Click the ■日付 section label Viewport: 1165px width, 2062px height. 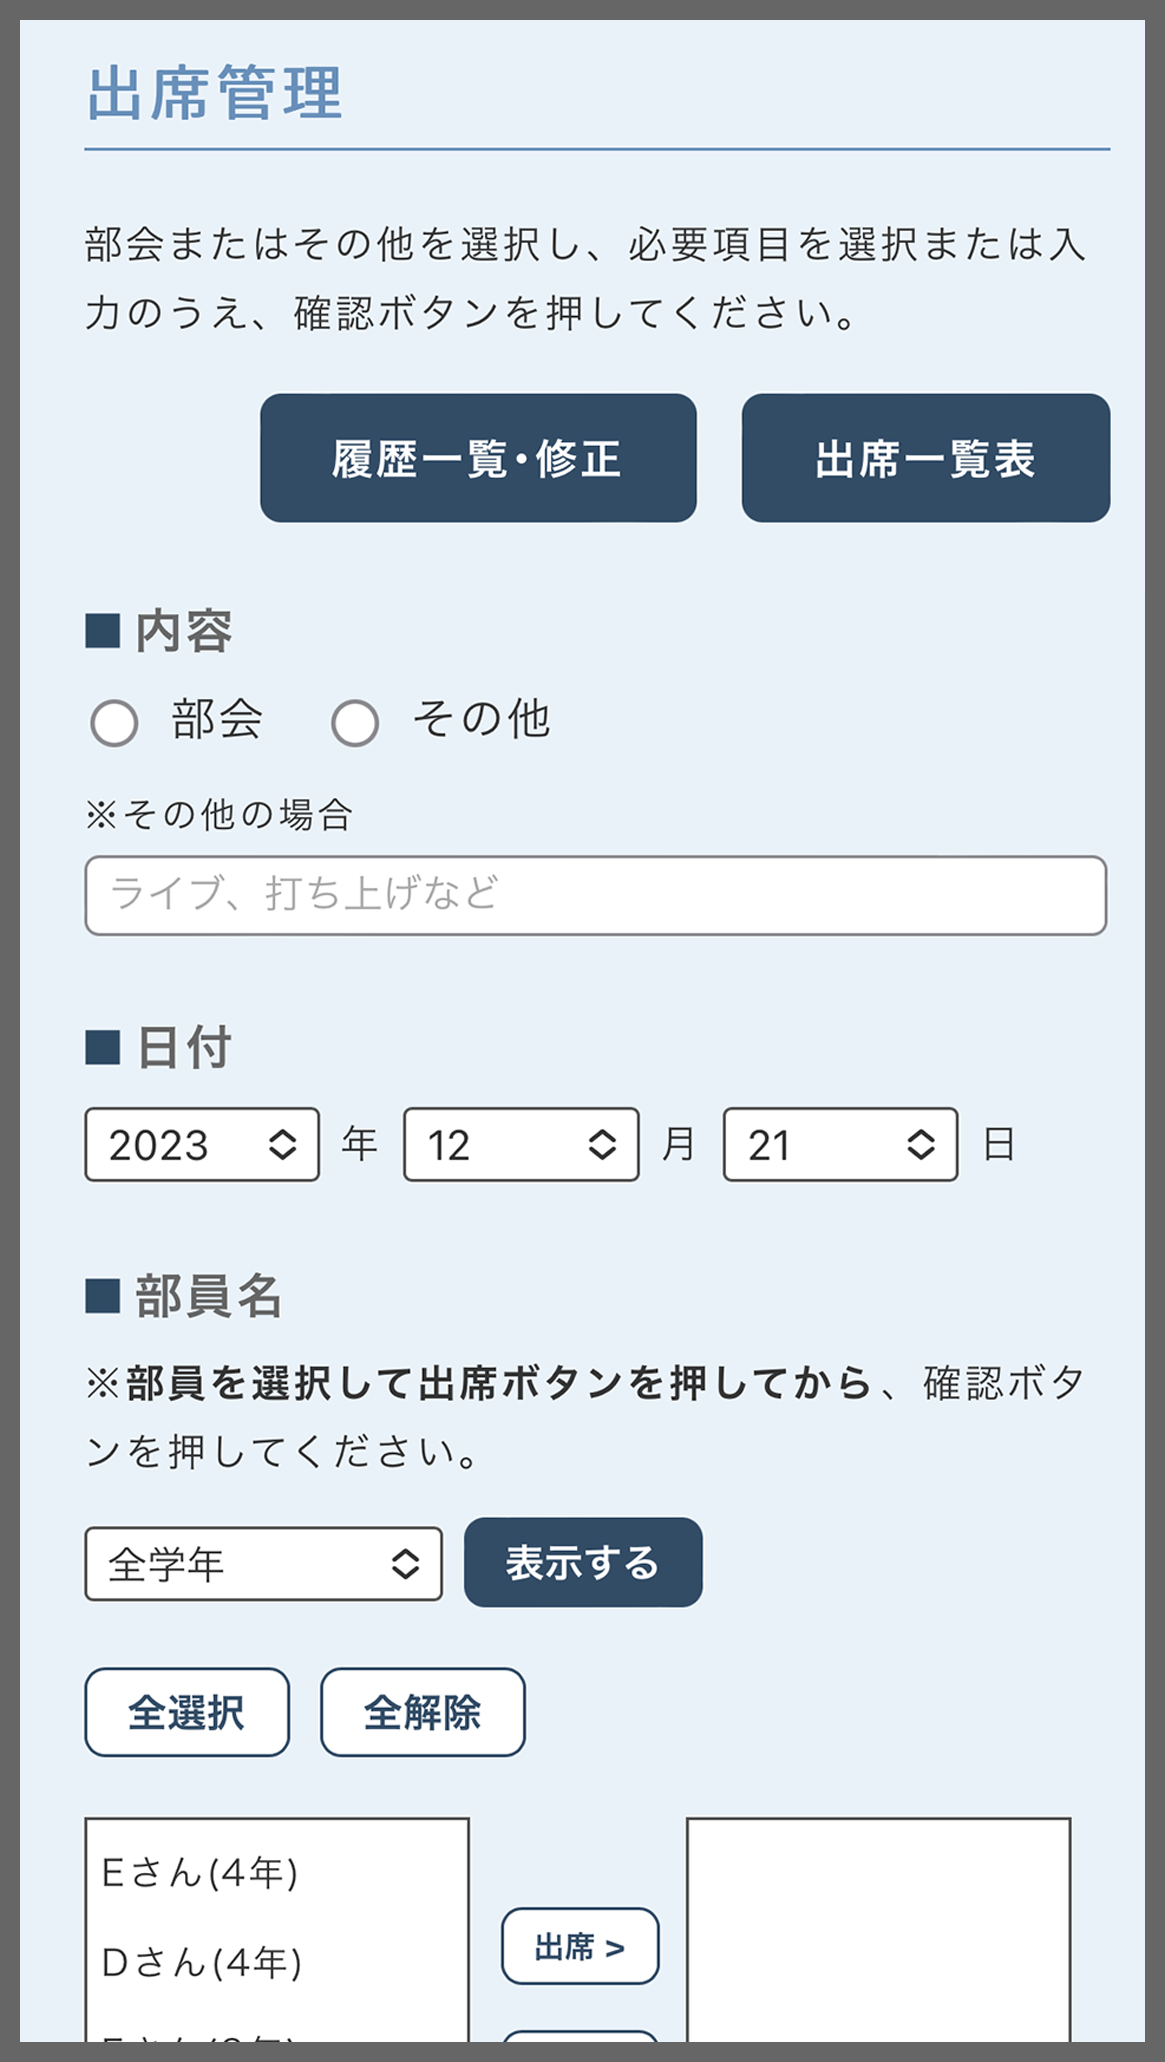[x=158, y=1048]
